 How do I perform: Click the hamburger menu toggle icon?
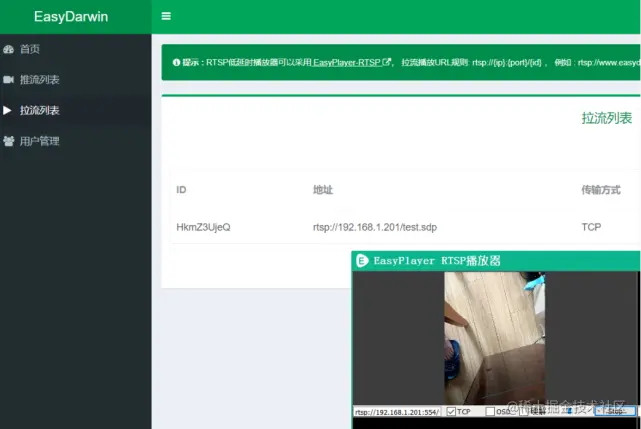pos(166,16)
